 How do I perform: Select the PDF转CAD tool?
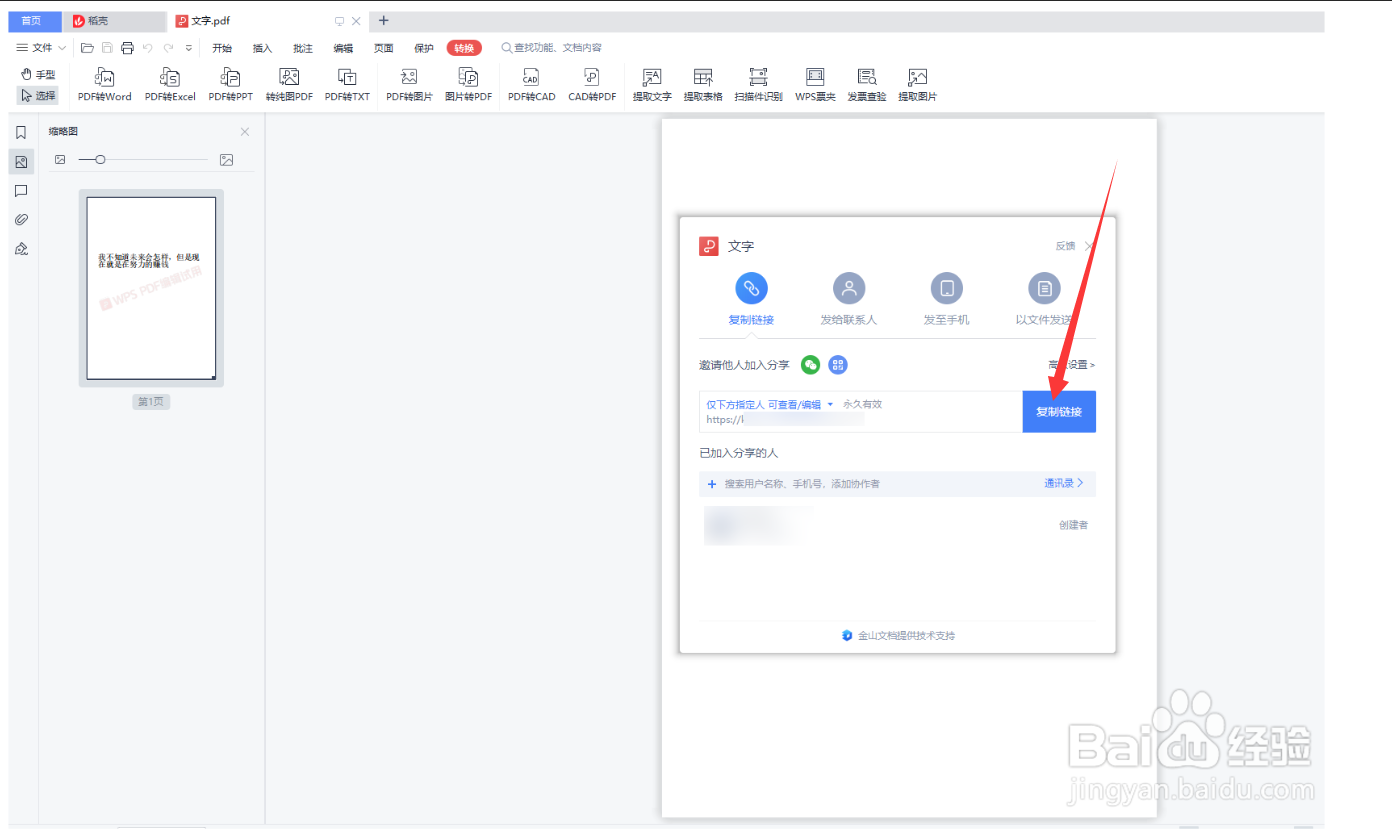tap(531, 85)
